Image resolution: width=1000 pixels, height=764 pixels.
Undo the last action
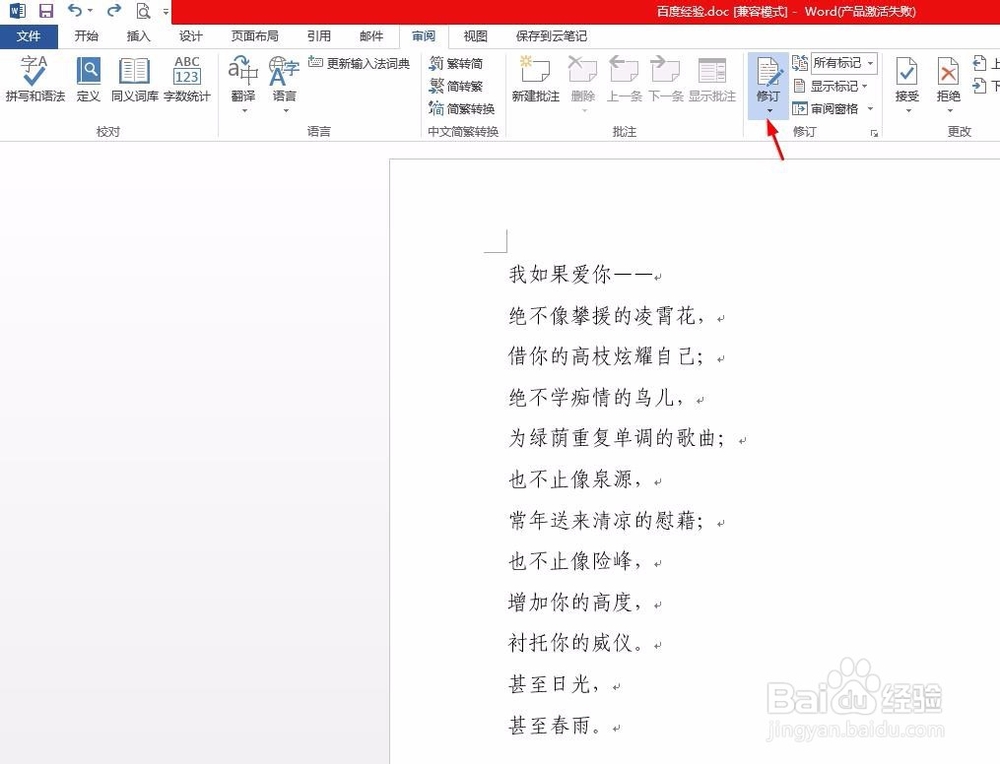click(x=75, y=10)
